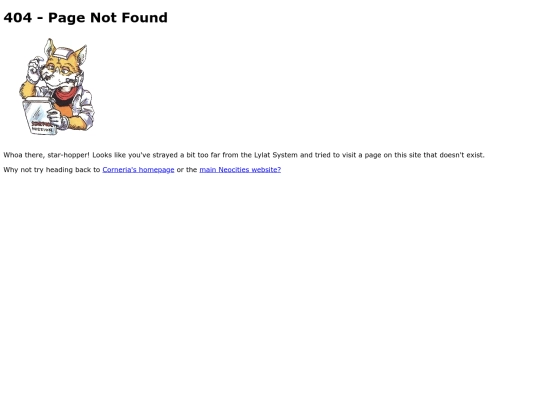This screenshot has width=540, height=405.
Task: Click the "404 - Page Not Found" heading
Action: coord(85,18)
